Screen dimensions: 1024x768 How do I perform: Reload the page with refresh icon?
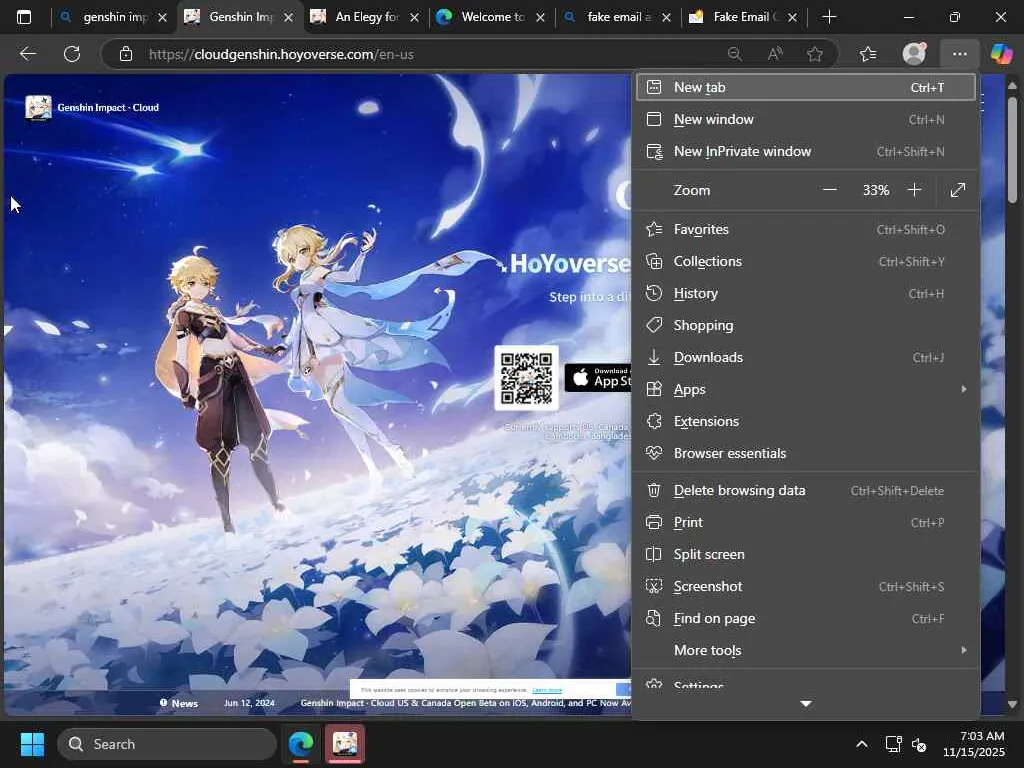(72, 54)
